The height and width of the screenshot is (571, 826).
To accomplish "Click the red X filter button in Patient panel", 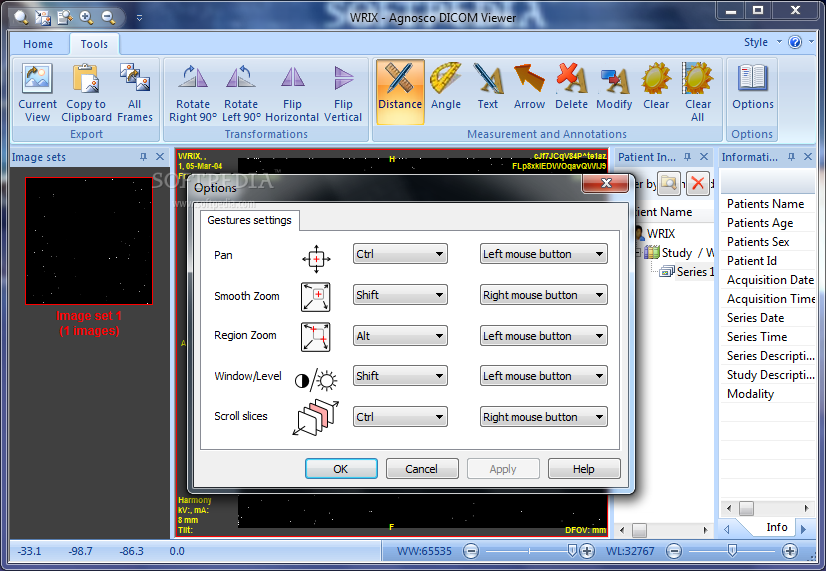I will [697, 183].
